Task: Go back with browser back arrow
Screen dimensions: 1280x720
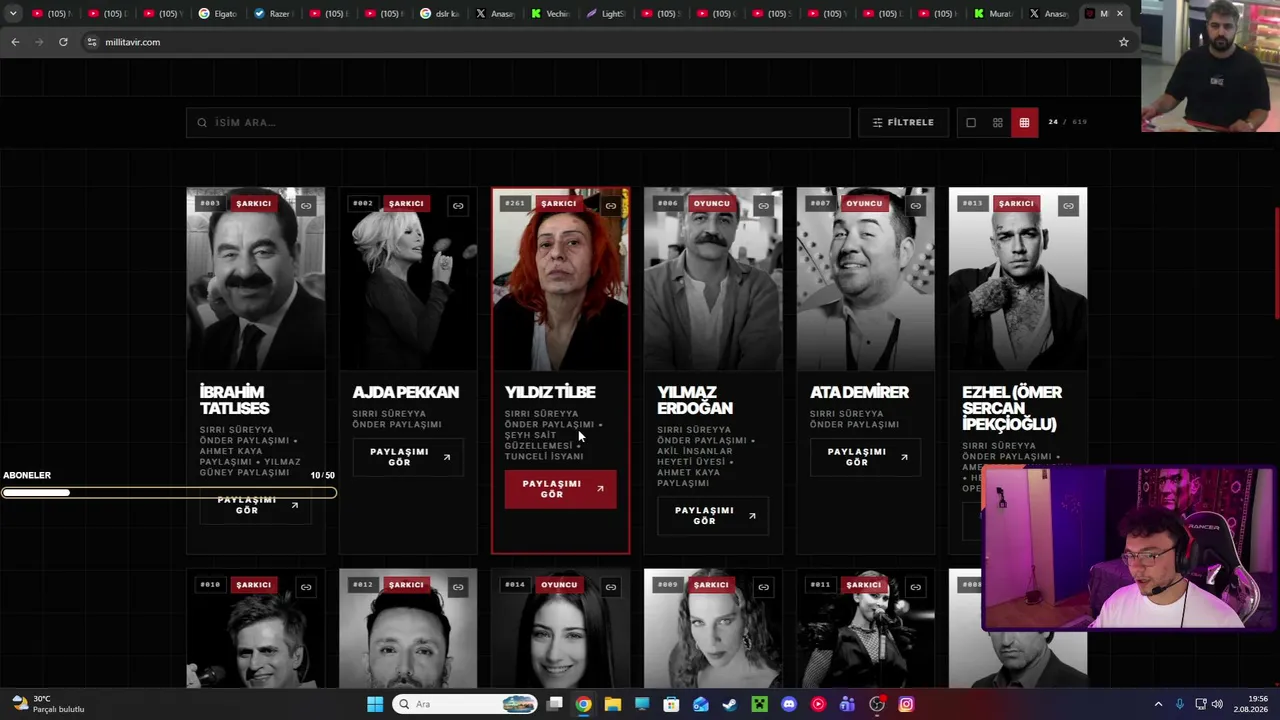Action: (15, 42)
